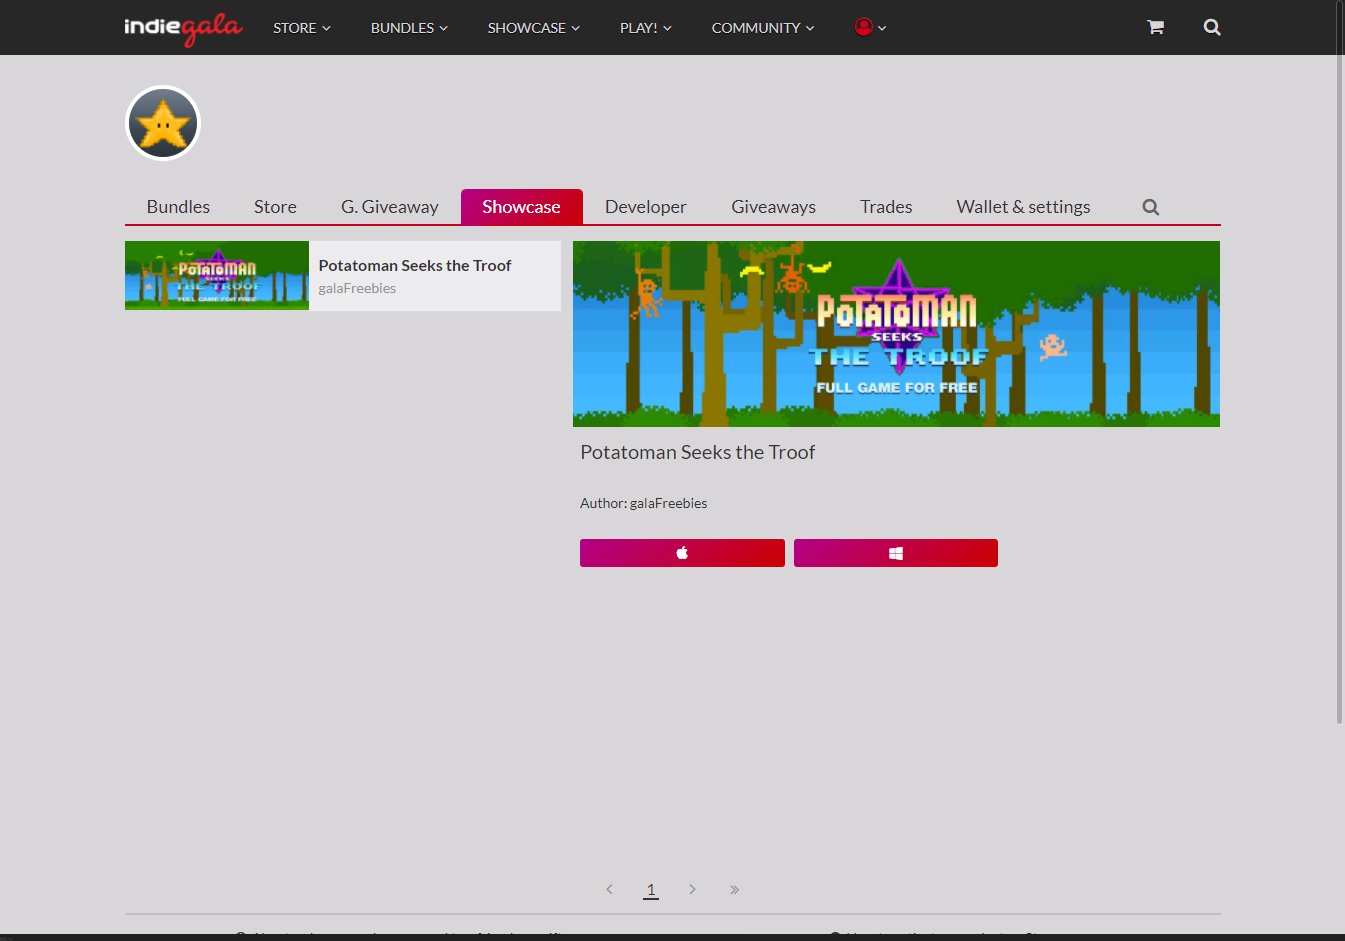Select Potatoman Seeks the Troof list entry title
The height and width of the screenshot is (941, 1345).
pos(415,265)
